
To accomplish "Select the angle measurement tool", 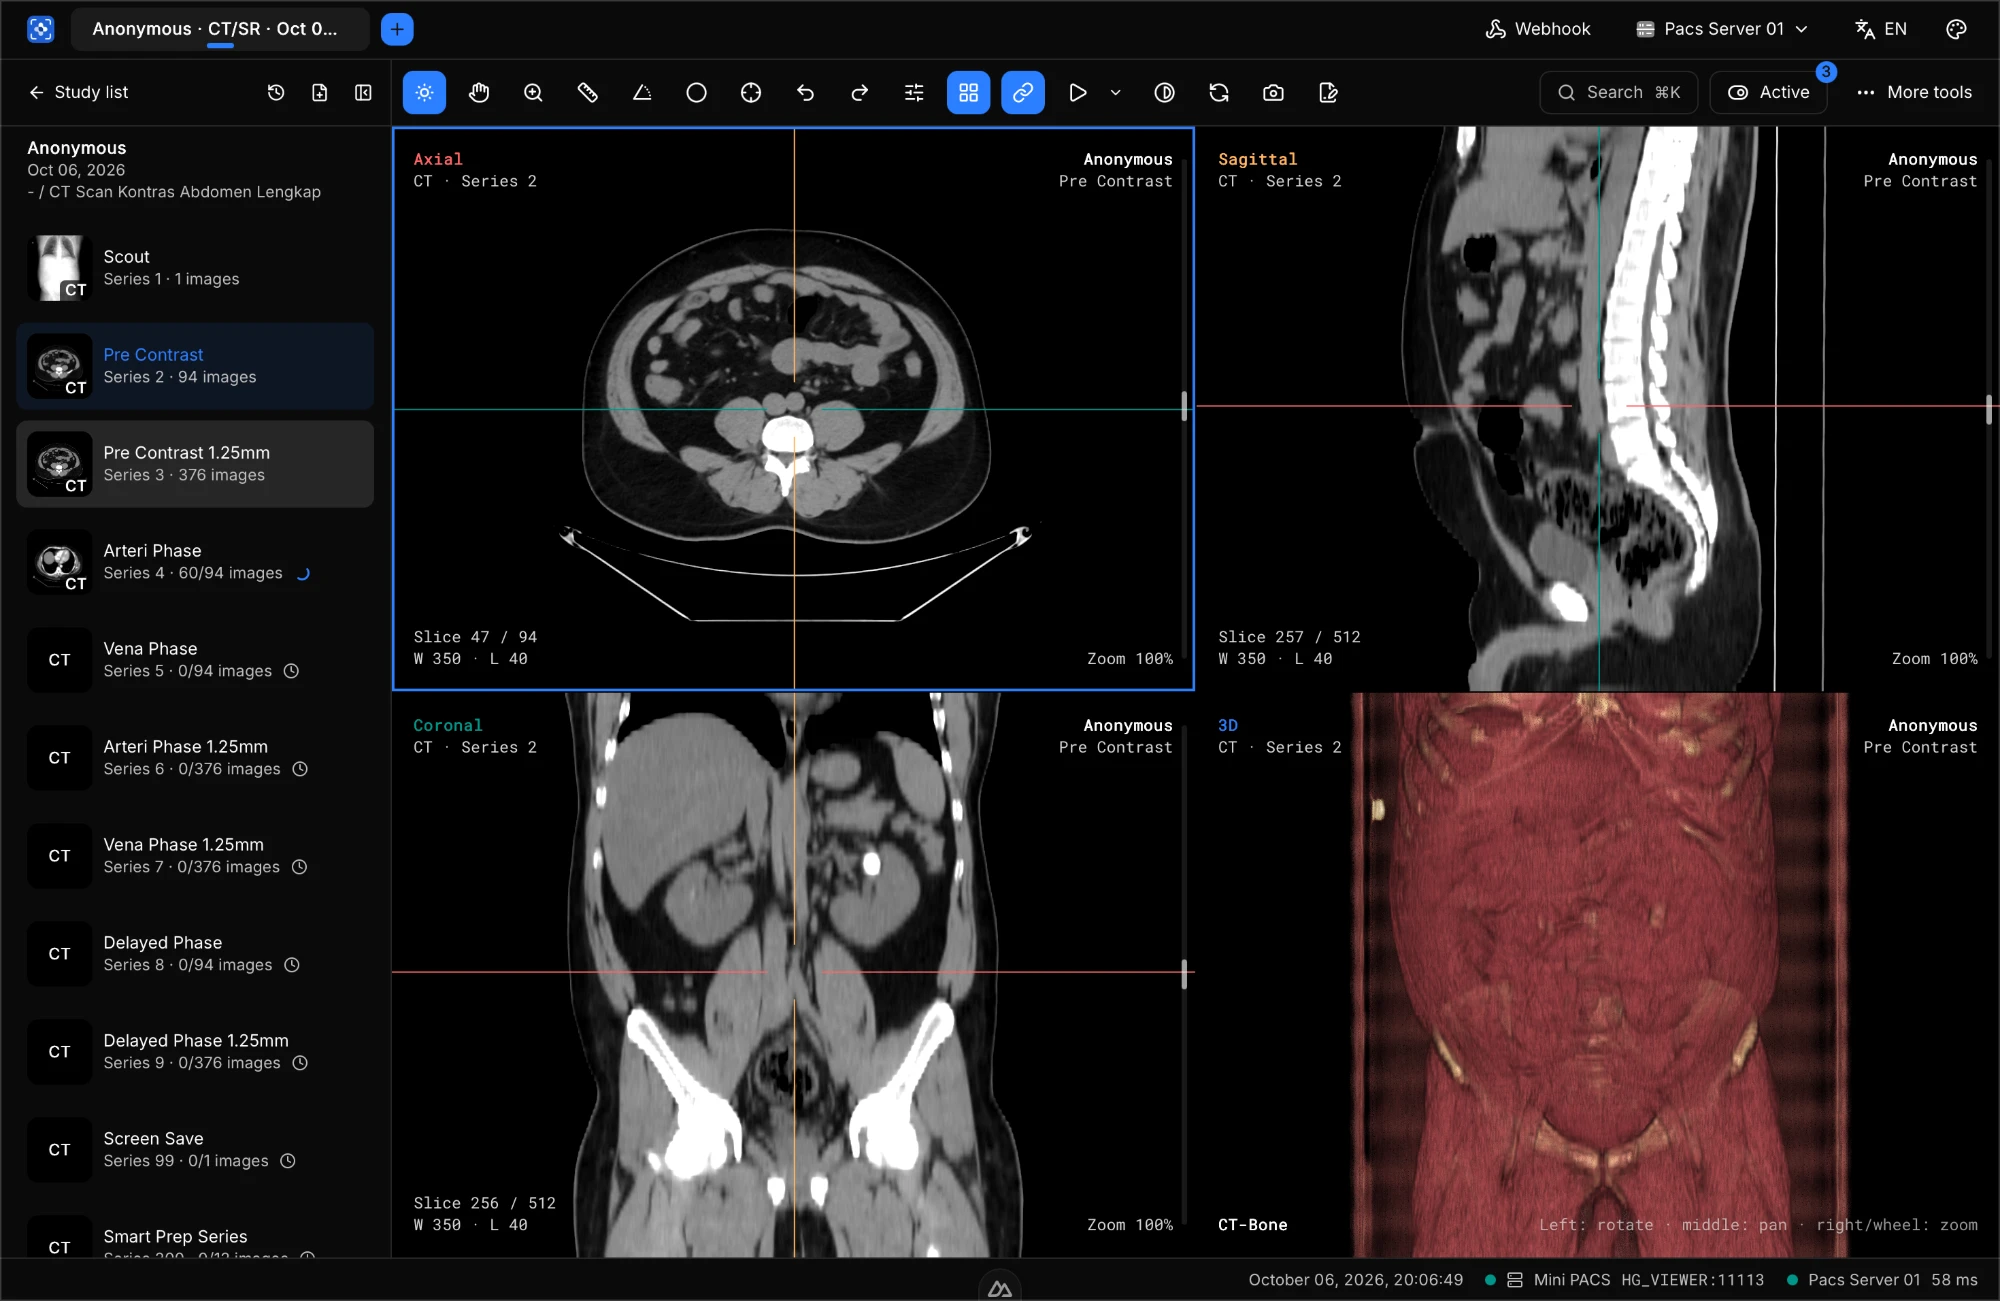I will [x=642, y=92].
